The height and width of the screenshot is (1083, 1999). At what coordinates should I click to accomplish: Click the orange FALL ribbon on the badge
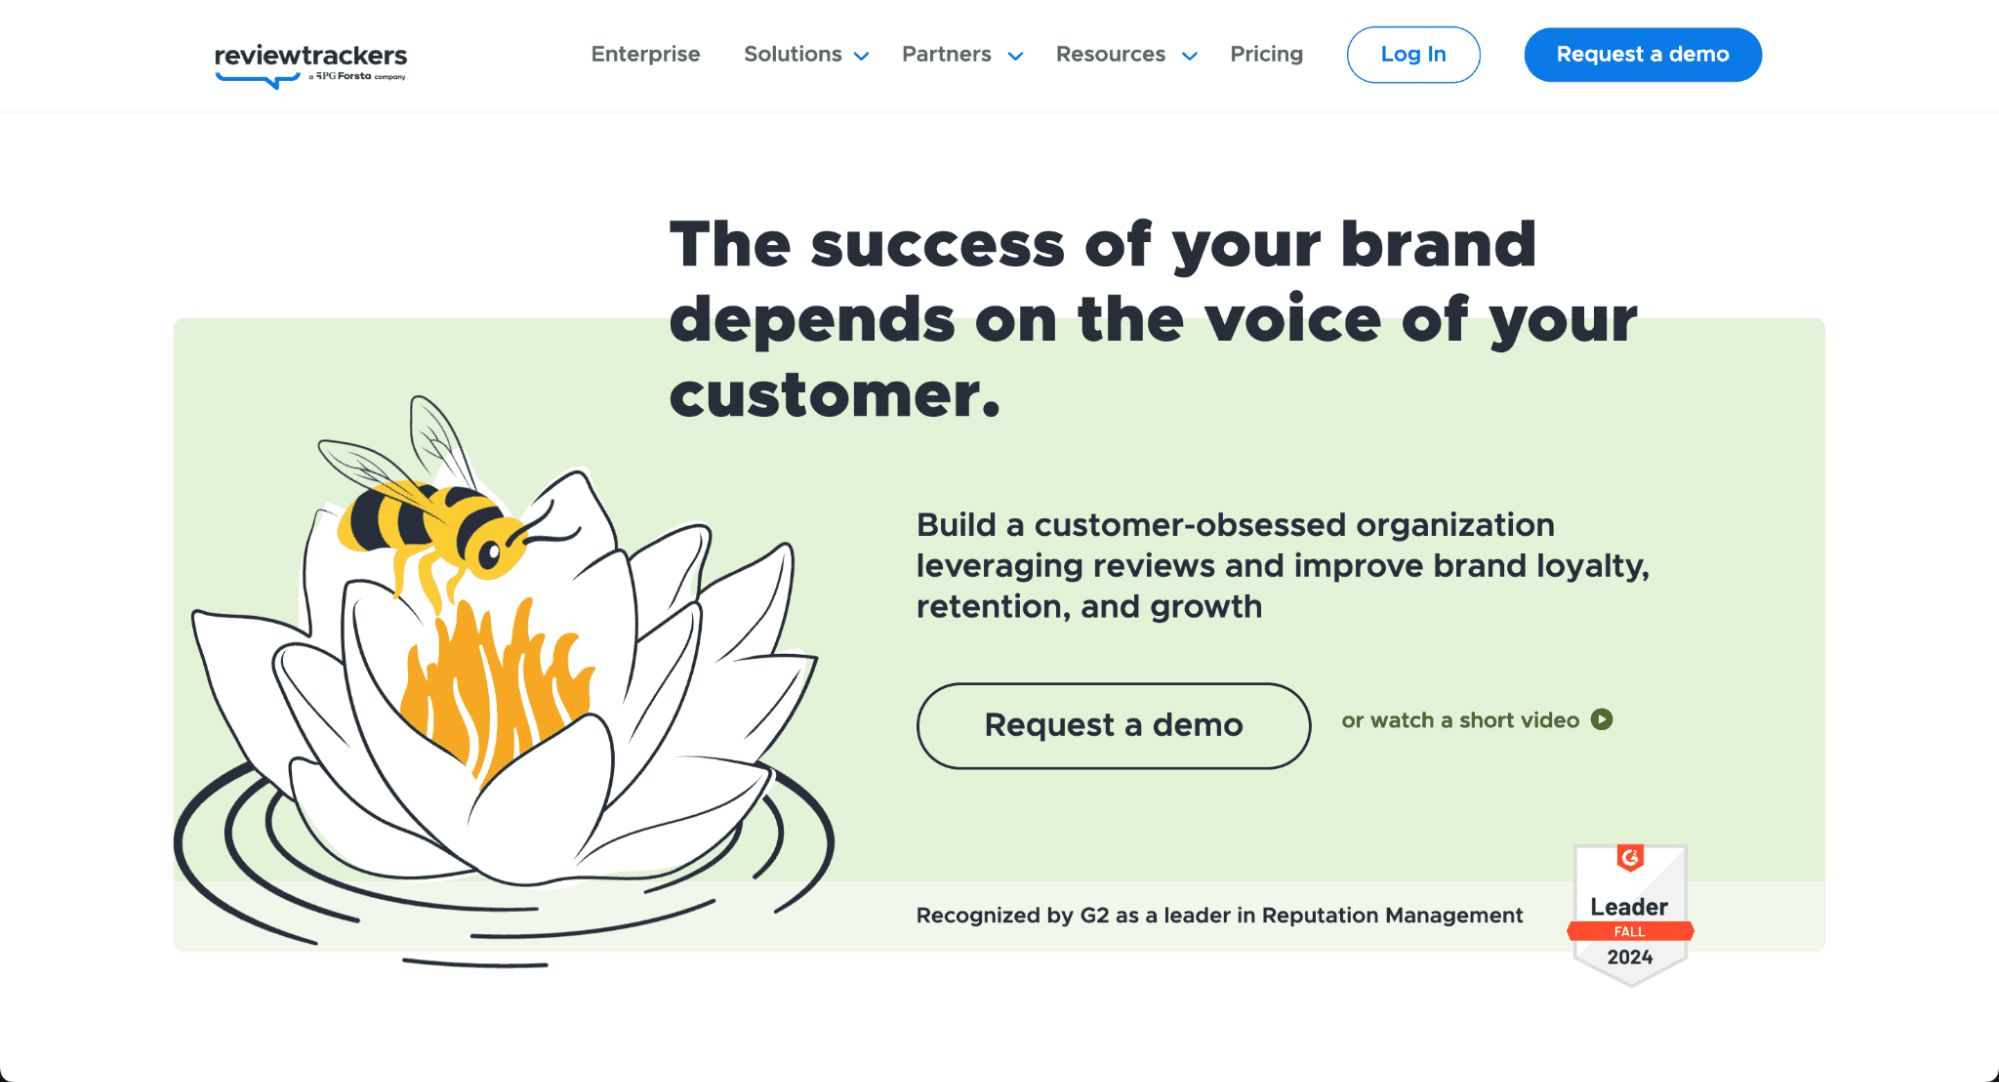1629,930
